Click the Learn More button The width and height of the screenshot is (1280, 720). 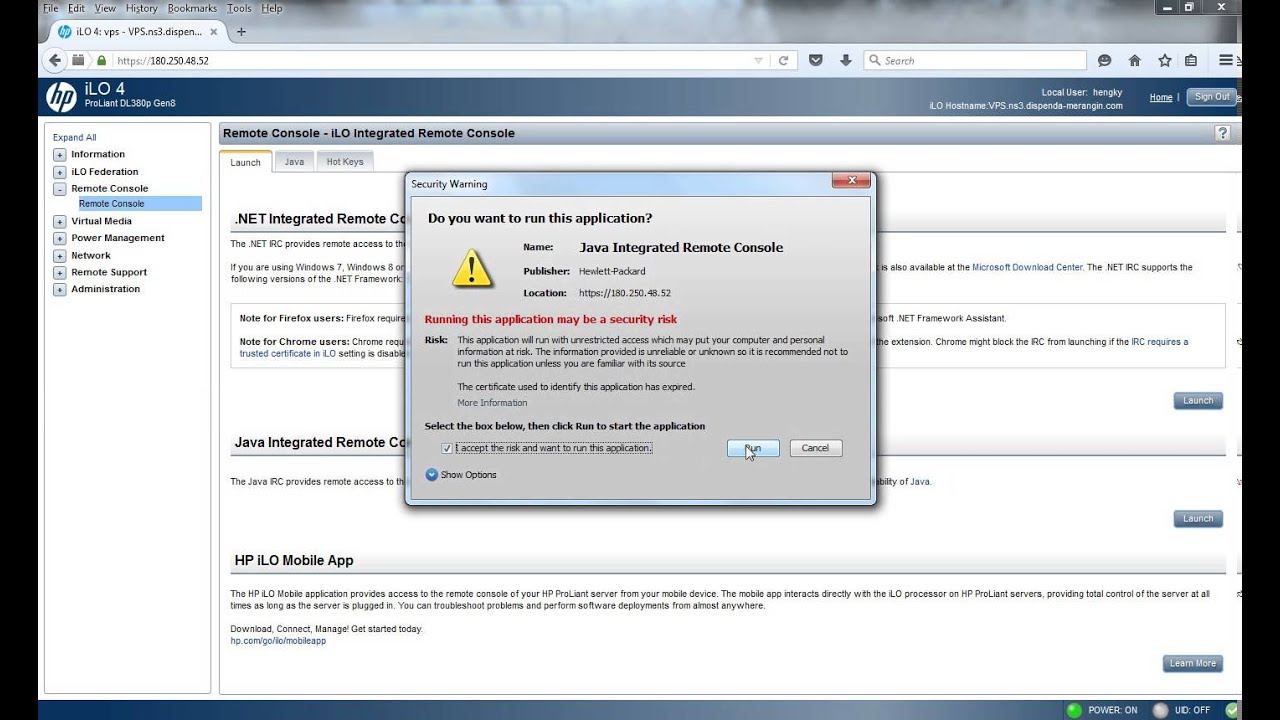(x=1193, y=663)
